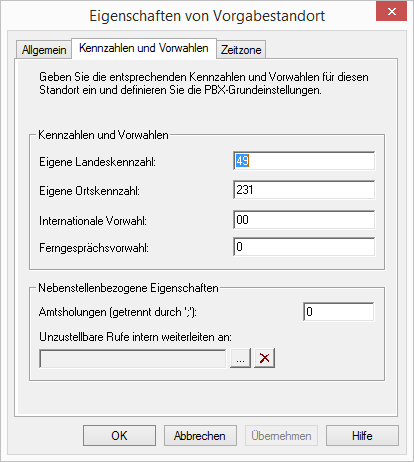Click the Eigene Landeskennzahl label
This screenshot has width=414, height=462.
tap(97, 162)
